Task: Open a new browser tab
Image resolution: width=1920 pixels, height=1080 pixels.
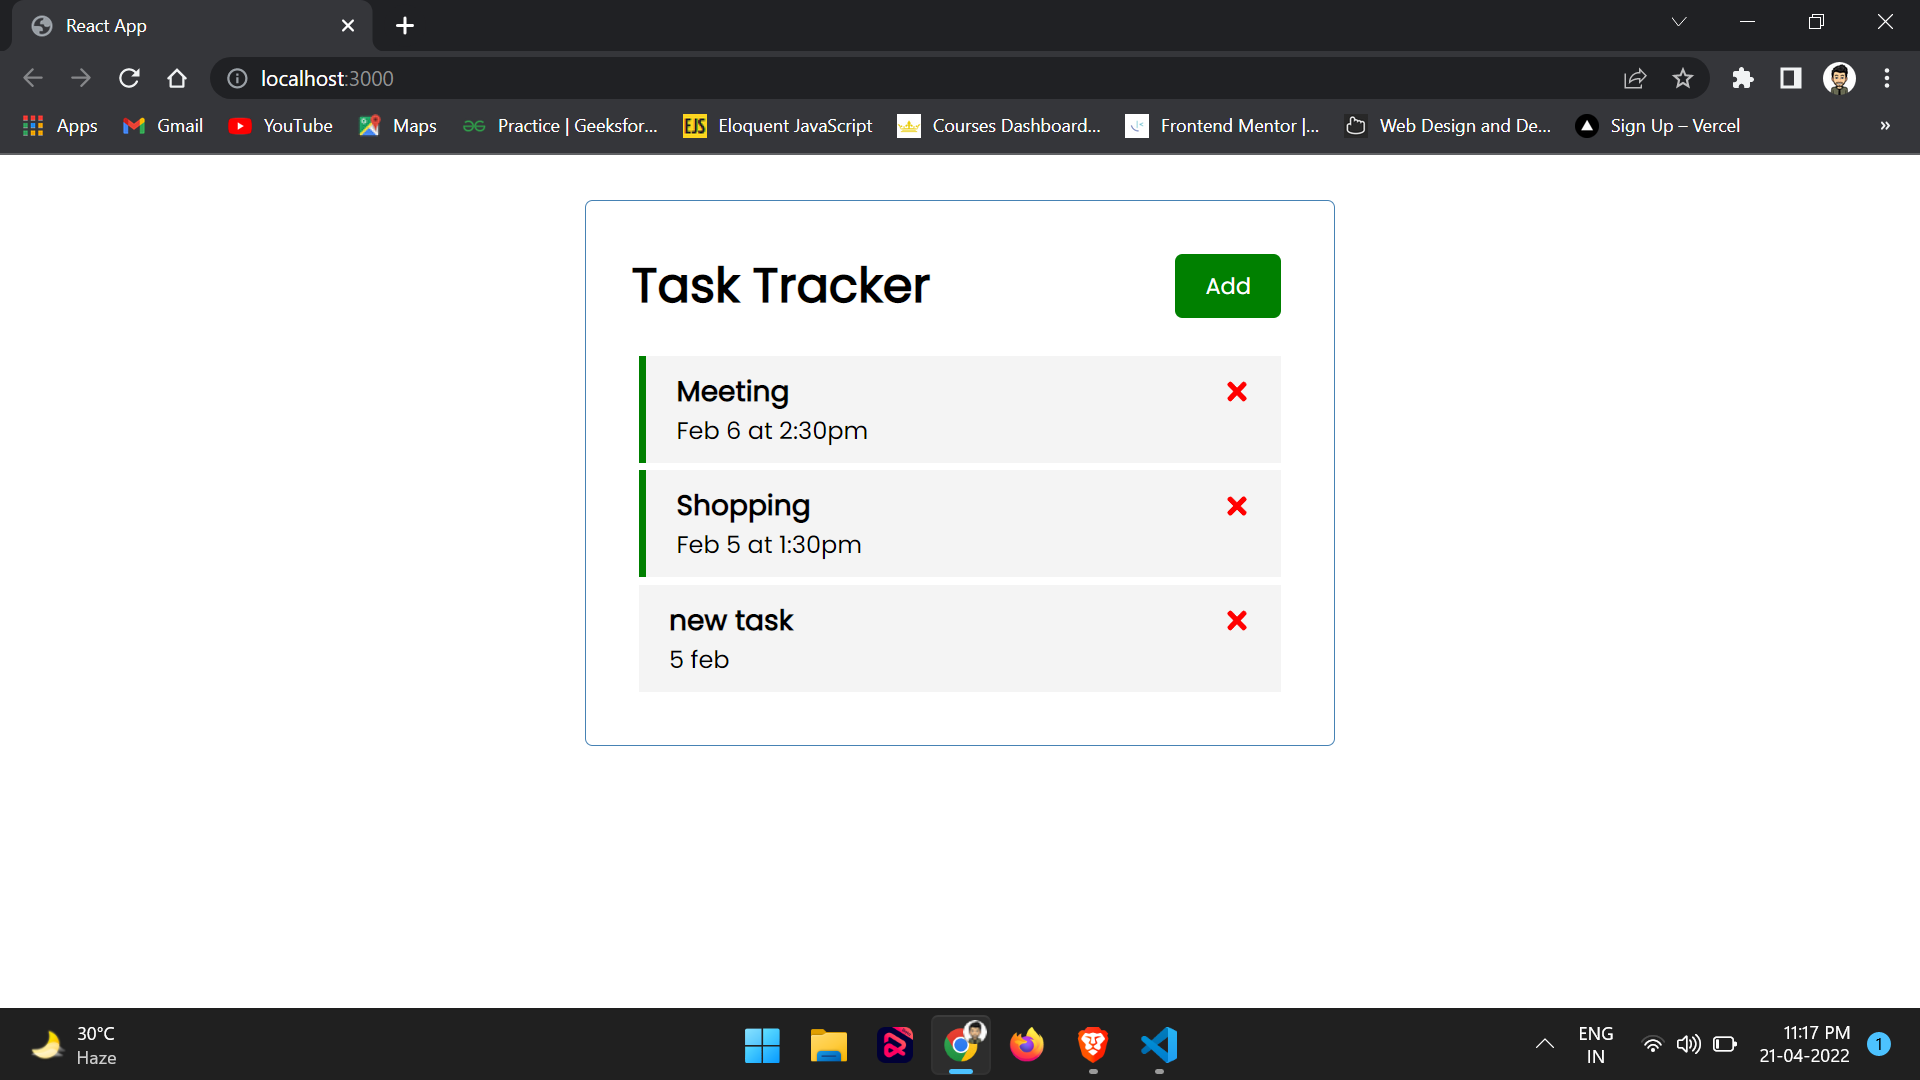Action: [x=405, y=26]
